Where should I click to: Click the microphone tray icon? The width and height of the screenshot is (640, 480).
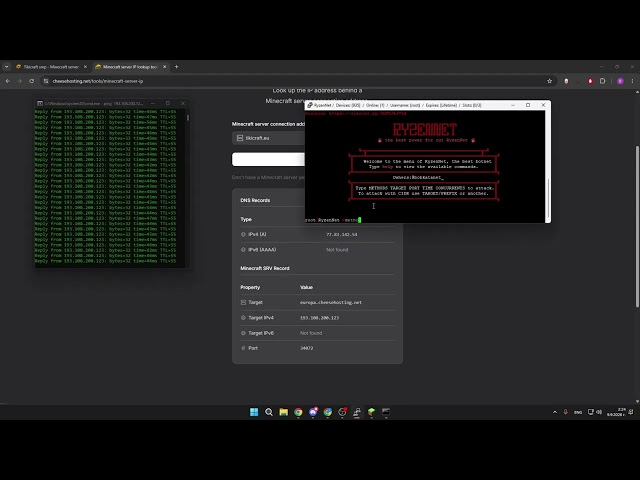[x=565, y=412]
